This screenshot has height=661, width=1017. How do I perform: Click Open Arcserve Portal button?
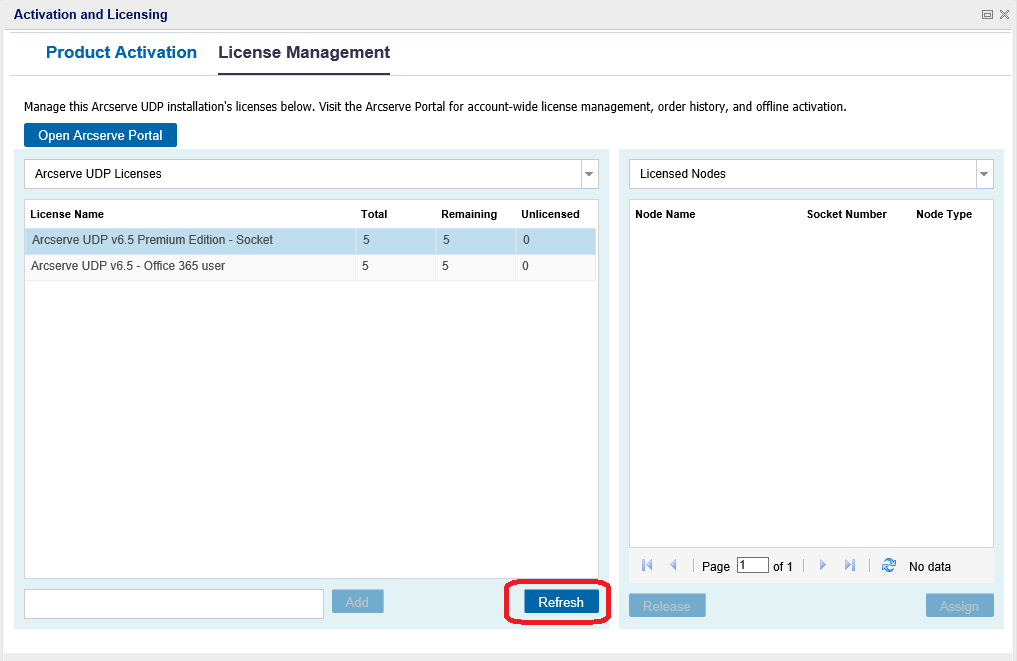click(101, 135)
